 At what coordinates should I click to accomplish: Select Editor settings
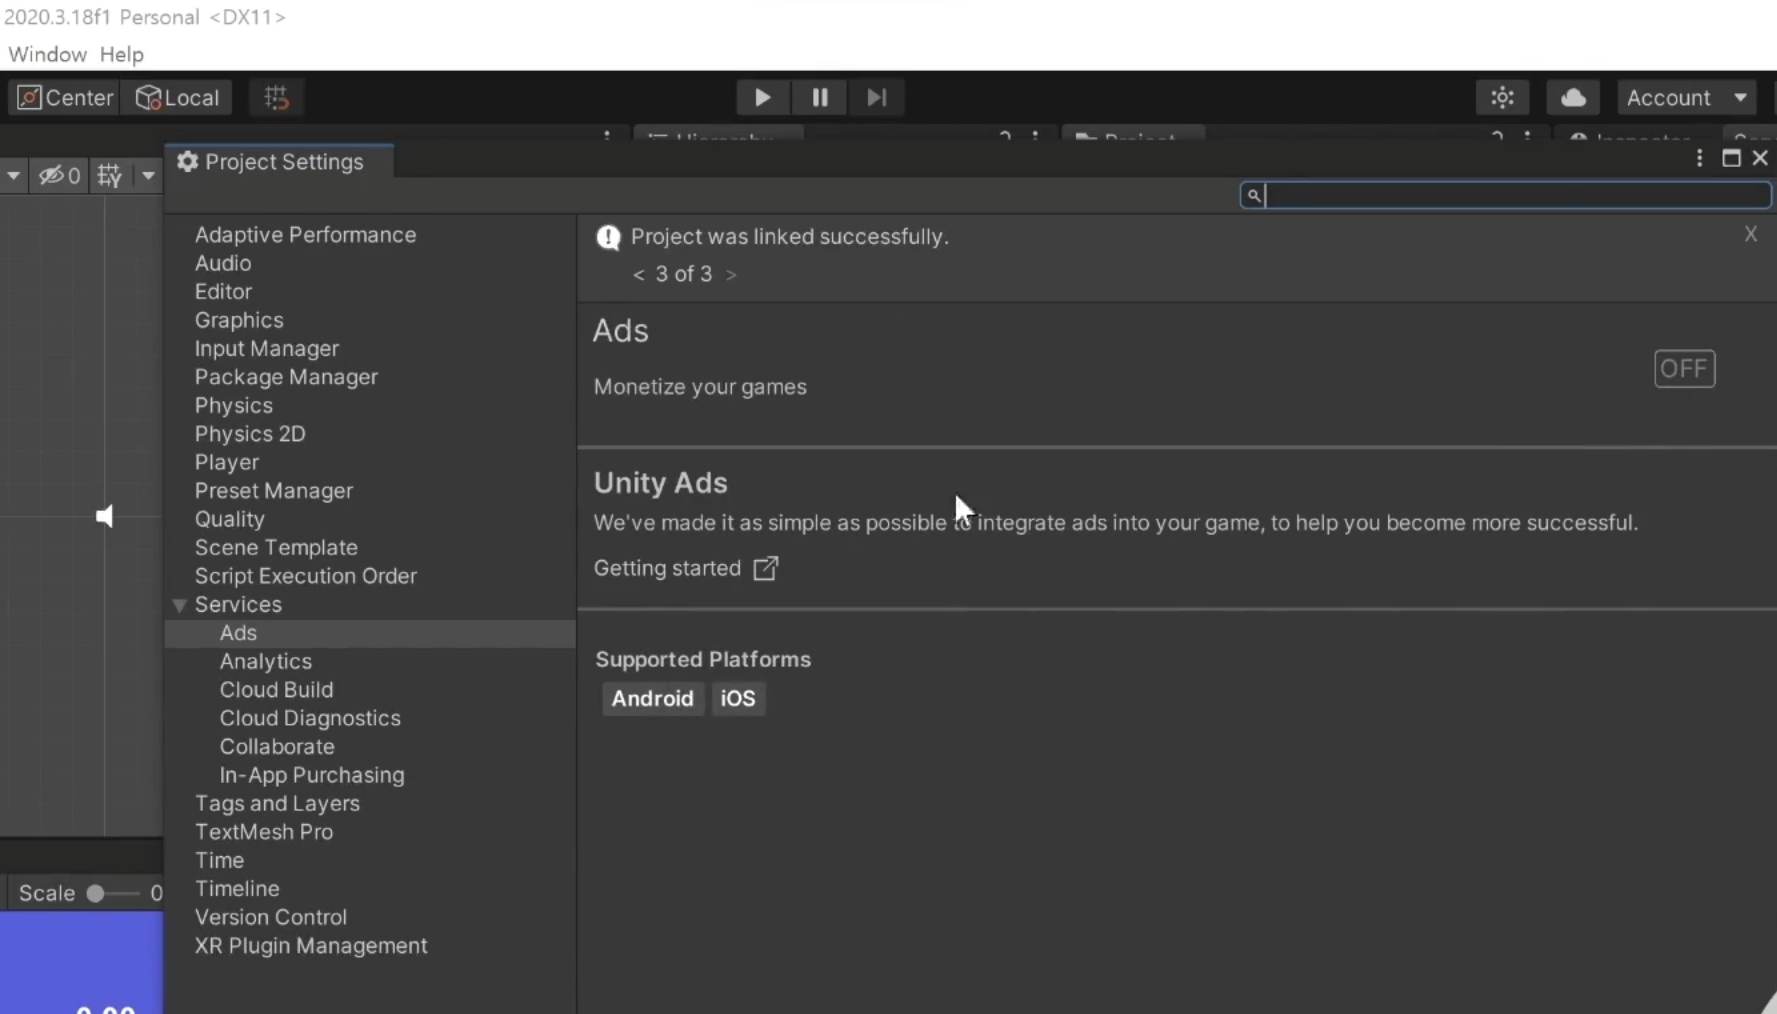click(223, 291)
